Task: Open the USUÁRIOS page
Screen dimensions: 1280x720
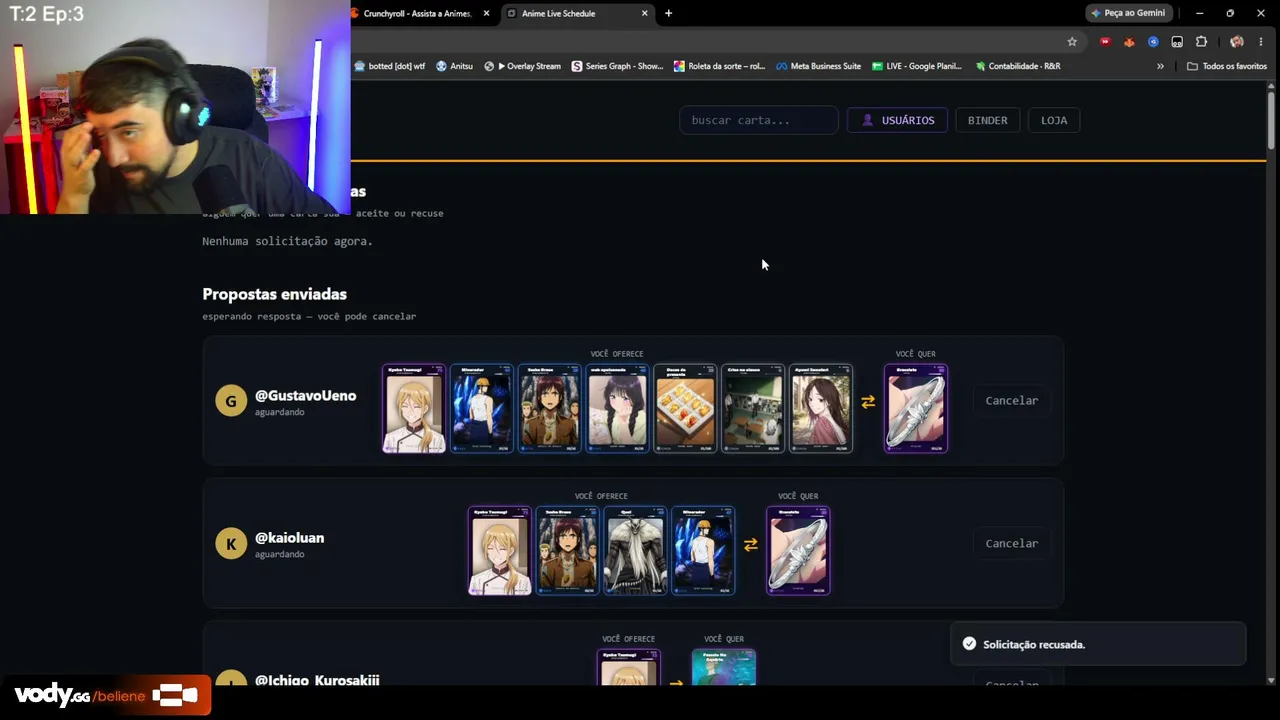Action: click(x=898, y=120)
